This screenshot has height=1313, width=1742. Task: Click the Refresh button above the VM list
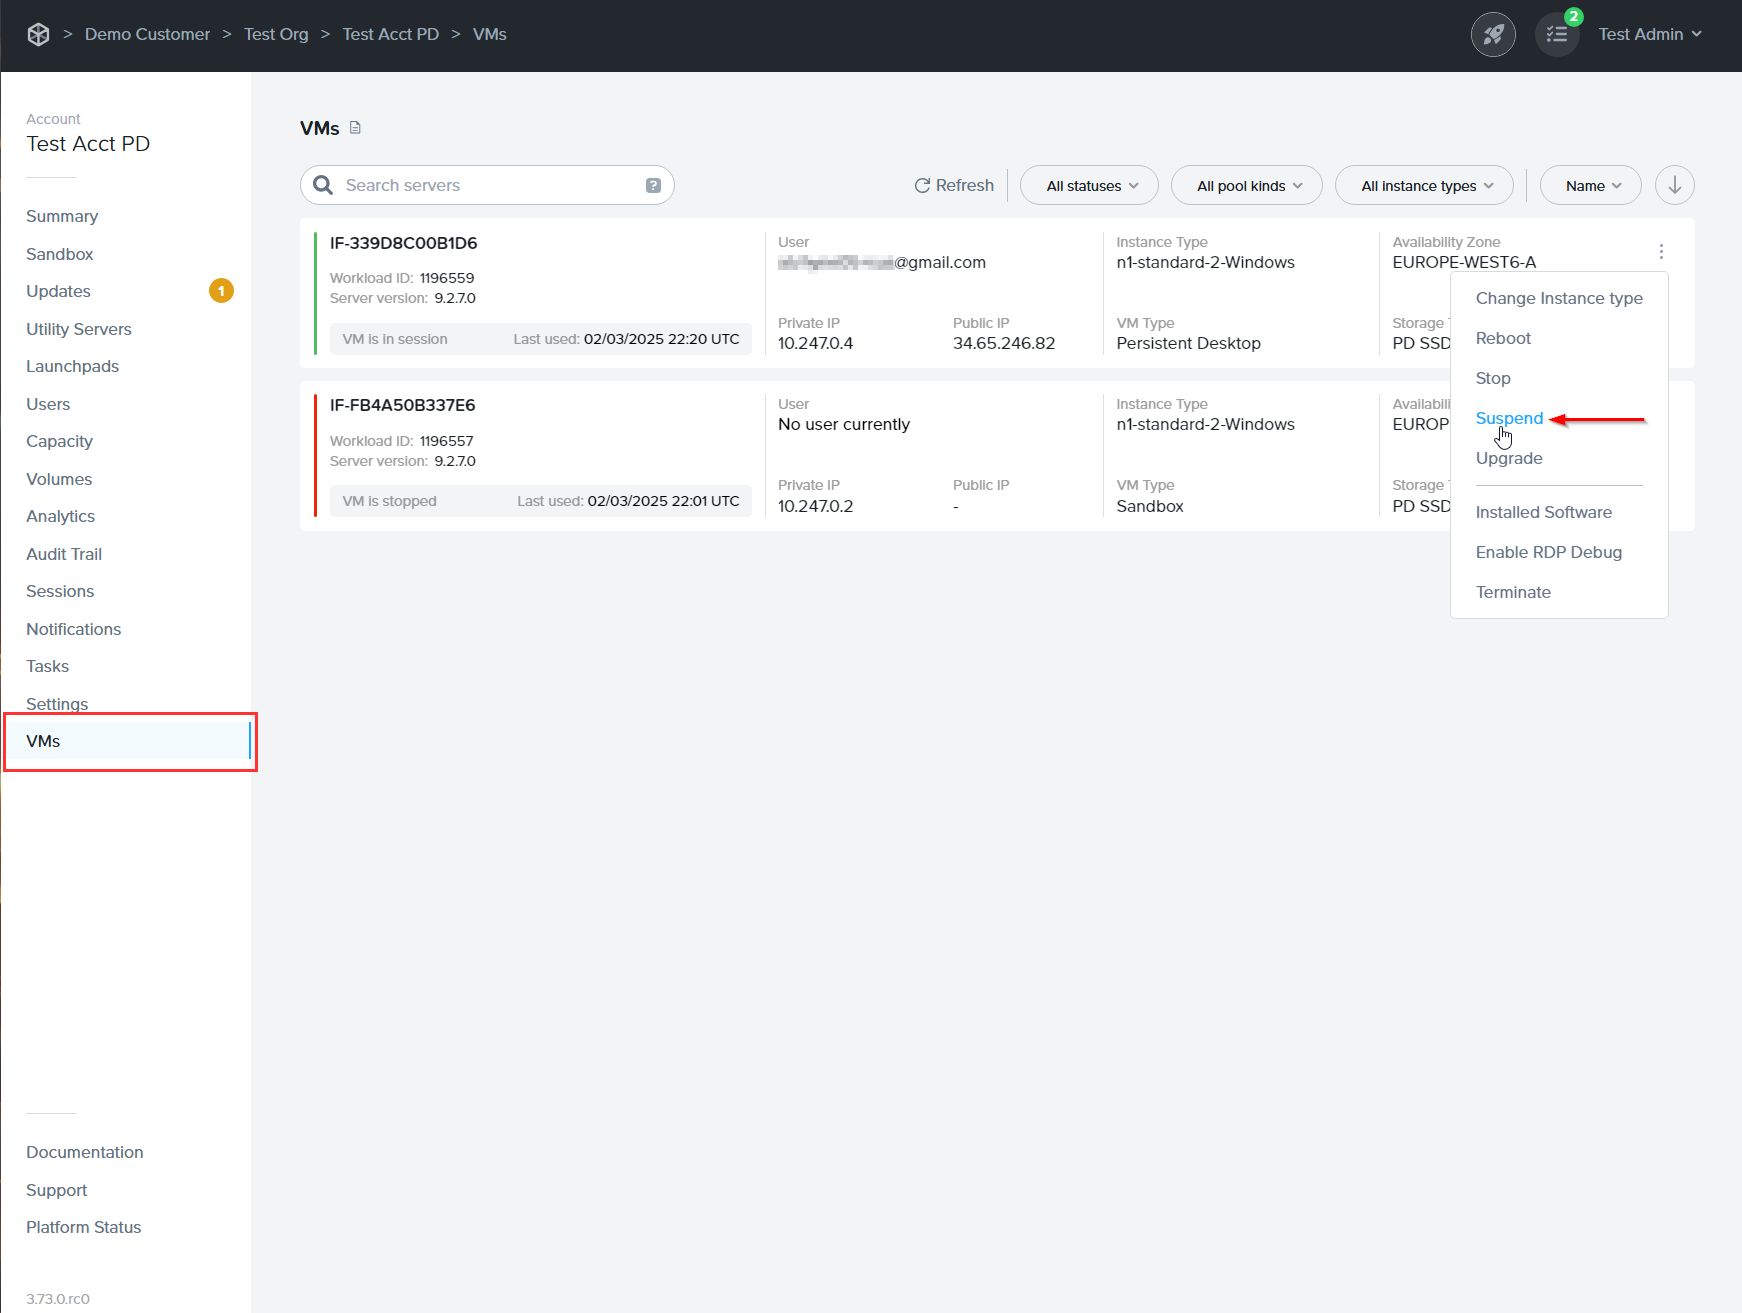953,185
